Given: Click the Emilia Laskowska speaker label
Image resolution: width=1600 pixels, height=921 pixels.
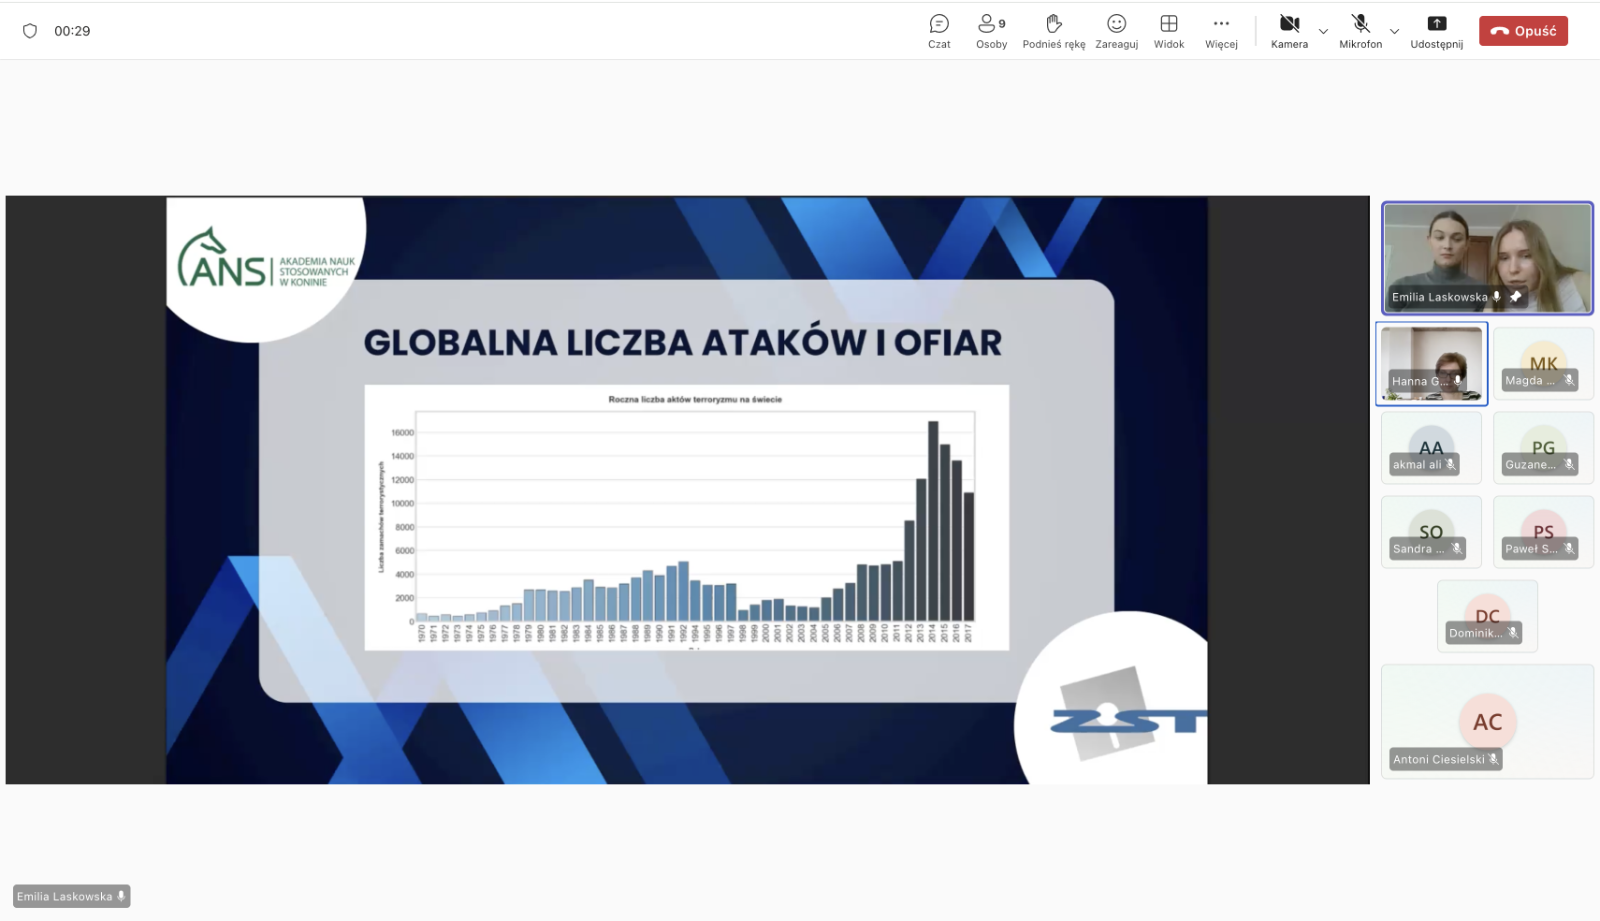Looking at the screenshot, I should [x=71, y=896].
